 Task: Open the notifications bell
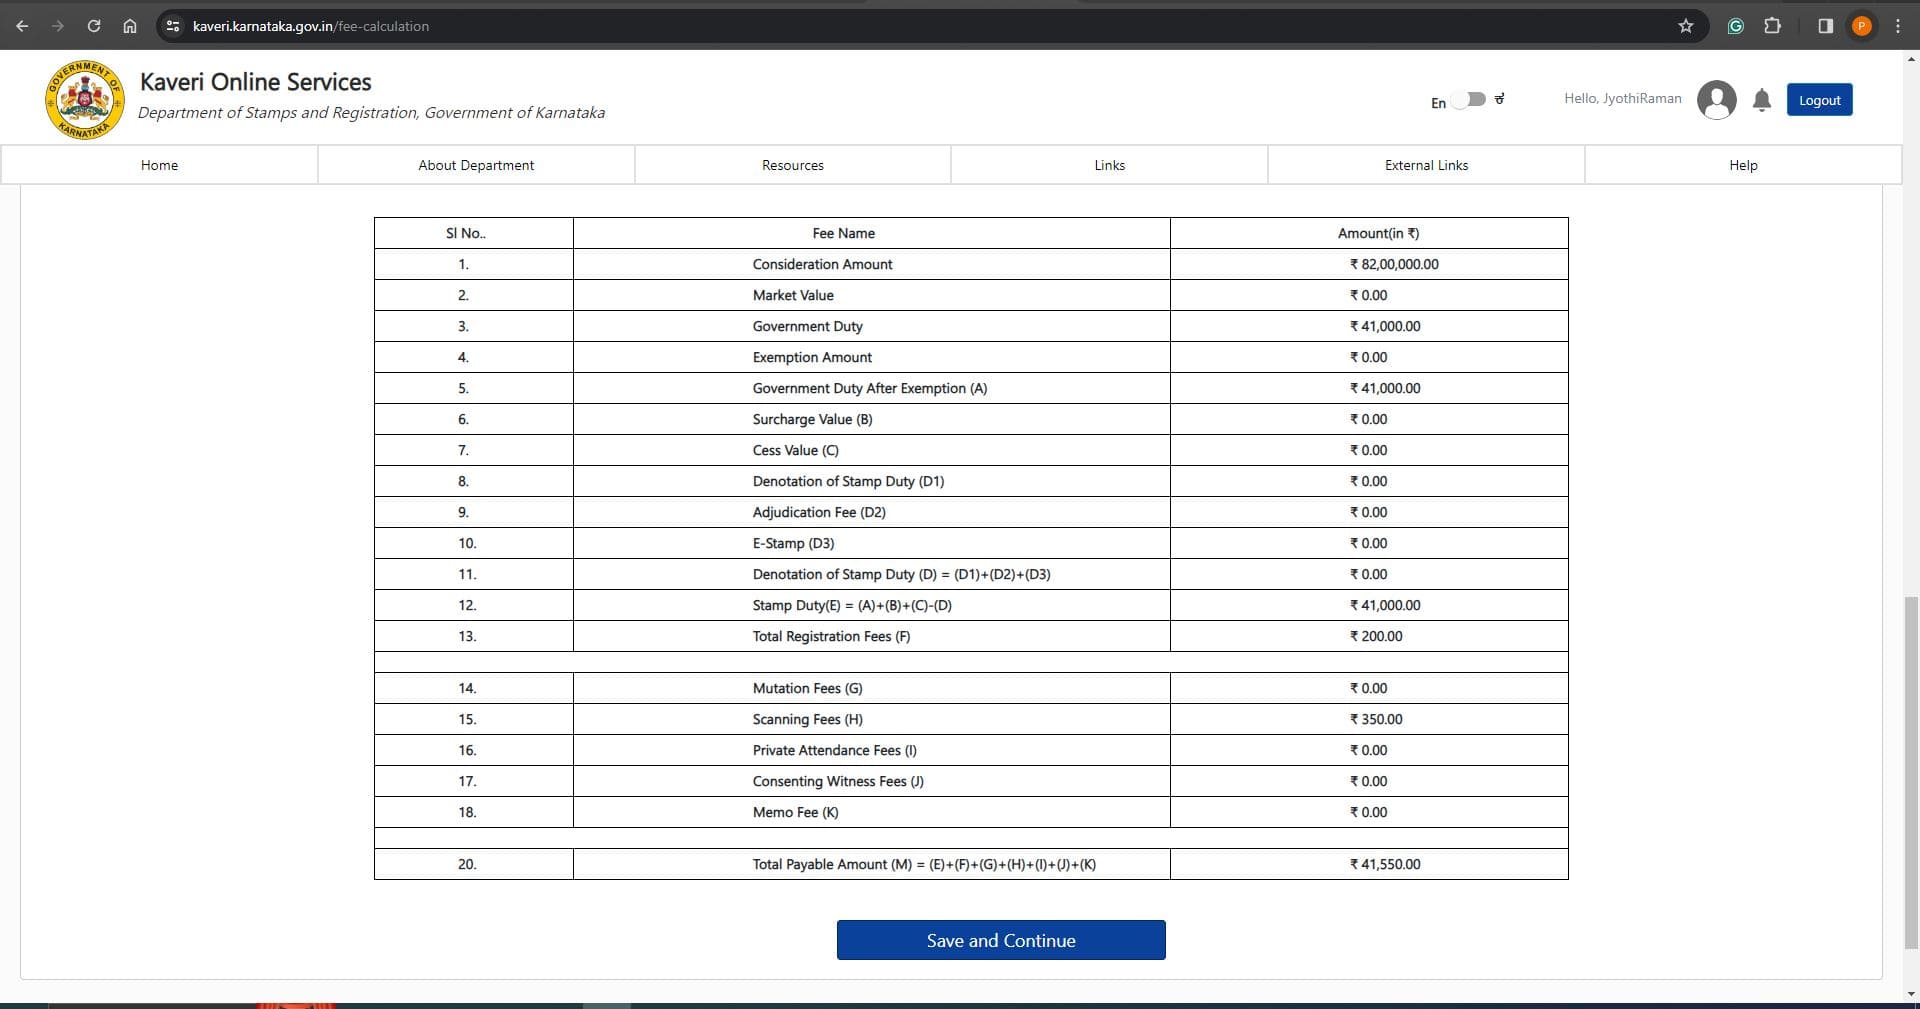[x=1762, y=100]
